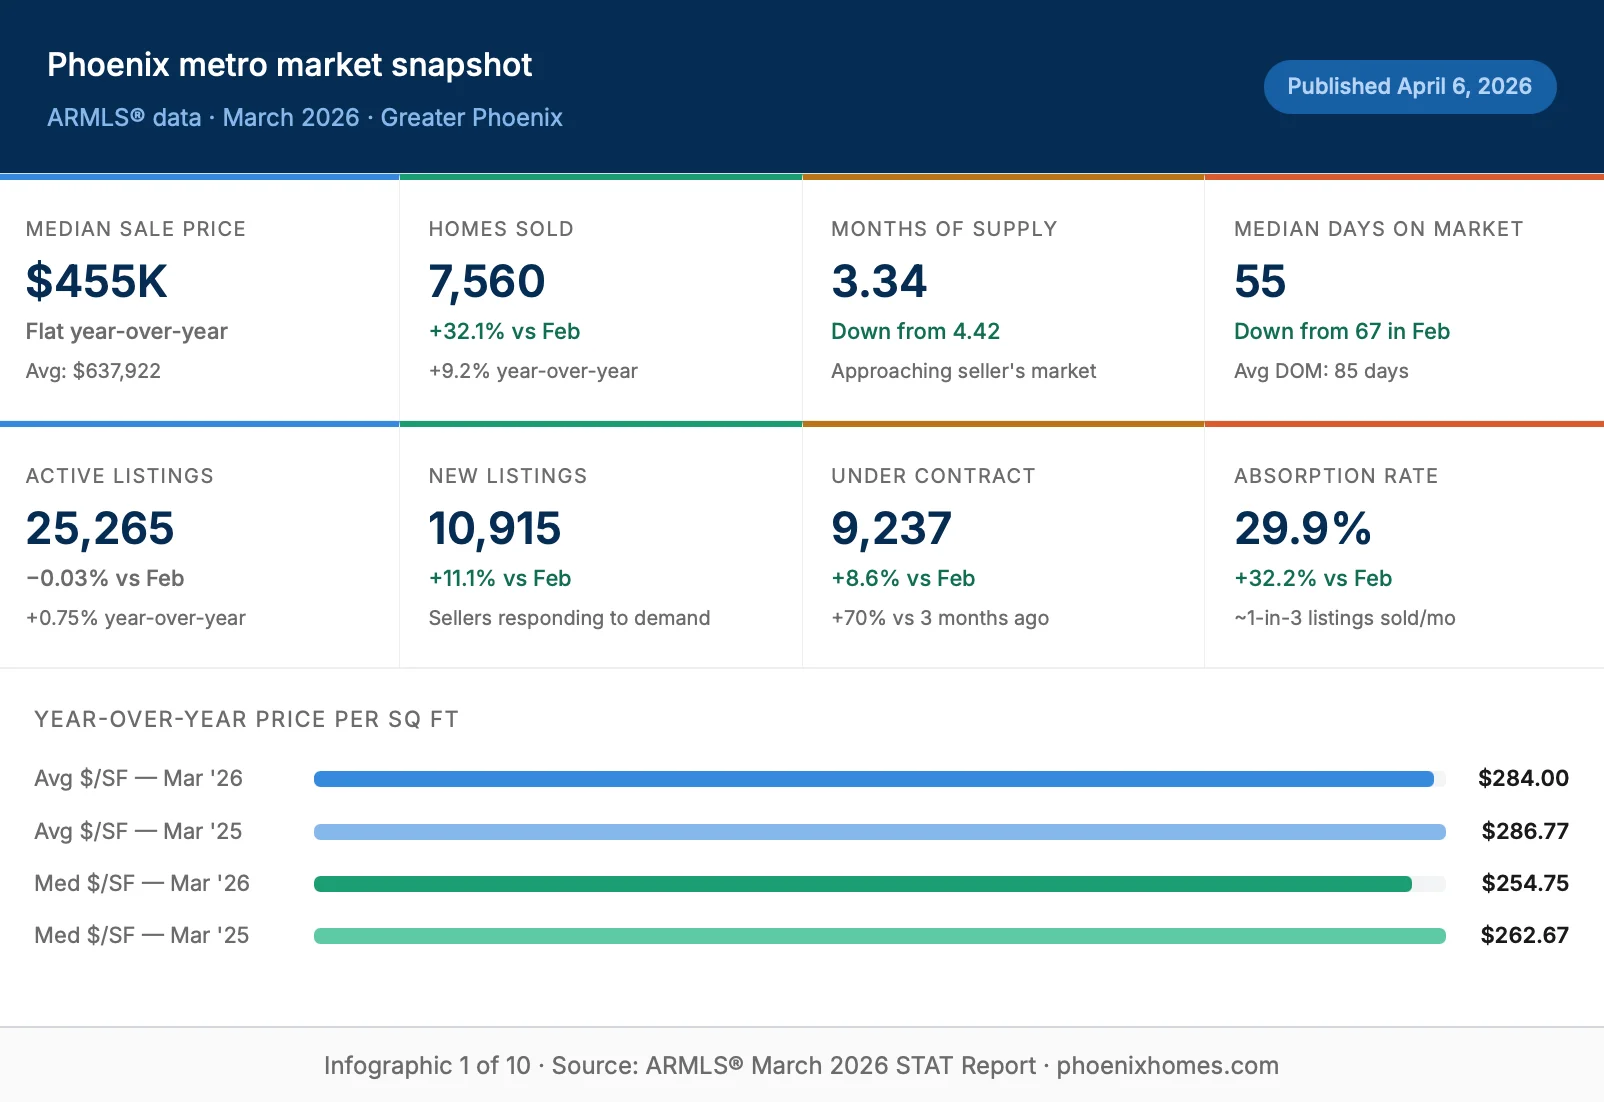This screenshot has width=1604, height=1102.
Task: Select the Median Days on Market 55 figure
Action: pyautogui.click(x=1260, y=281)
